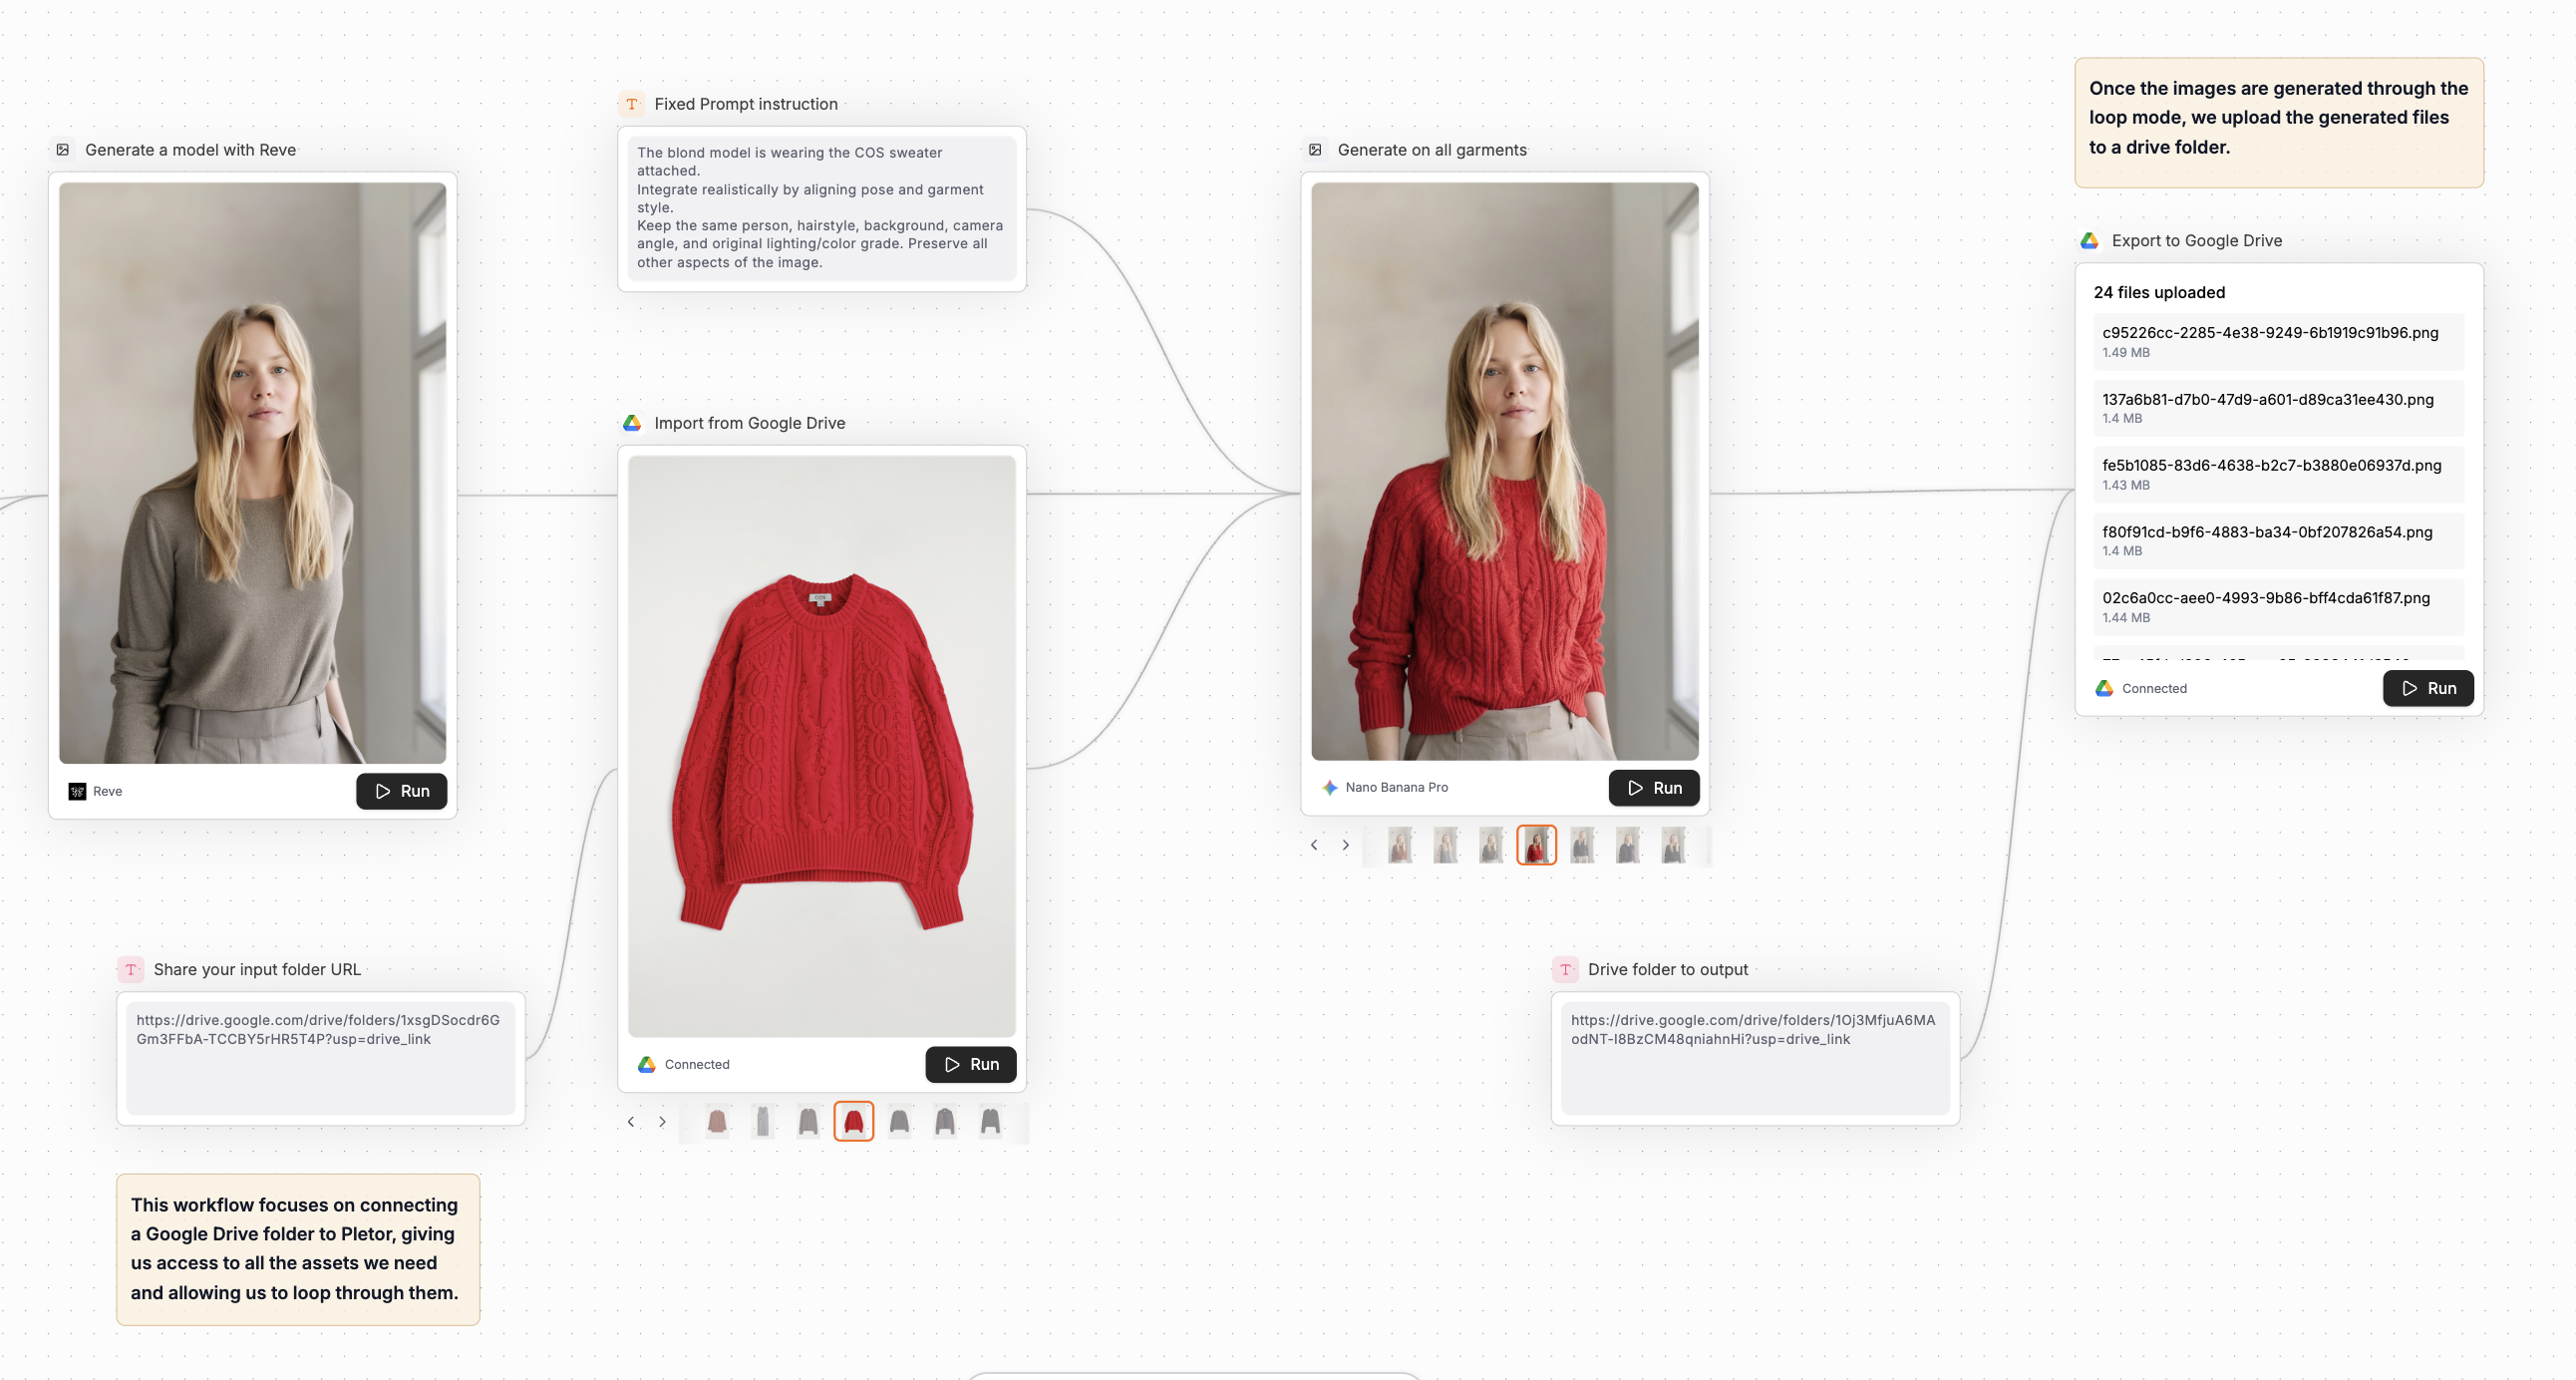Image resolution: width=2576 pixels, height=1380 pixels.
Task: Show previous generated image in garments carousel
Action: coord(1314,845)
